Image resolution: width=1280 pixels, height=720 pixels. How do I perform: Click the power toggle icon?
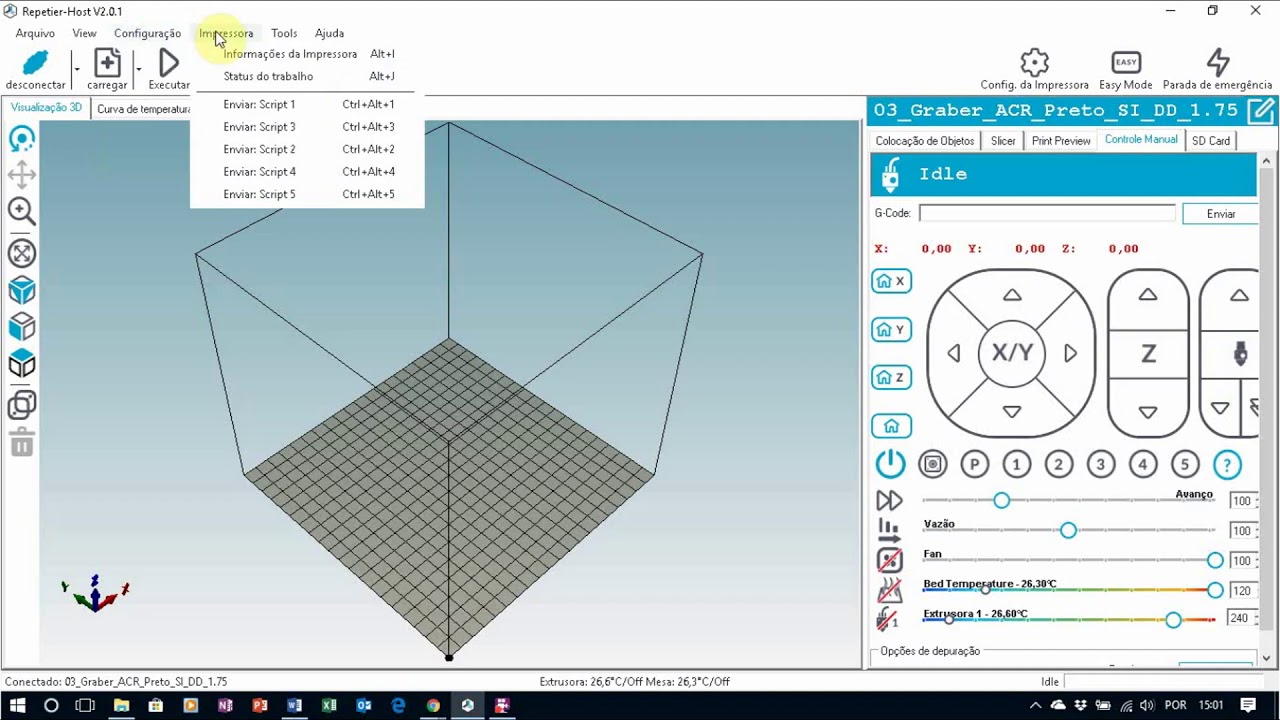[890, 464]
